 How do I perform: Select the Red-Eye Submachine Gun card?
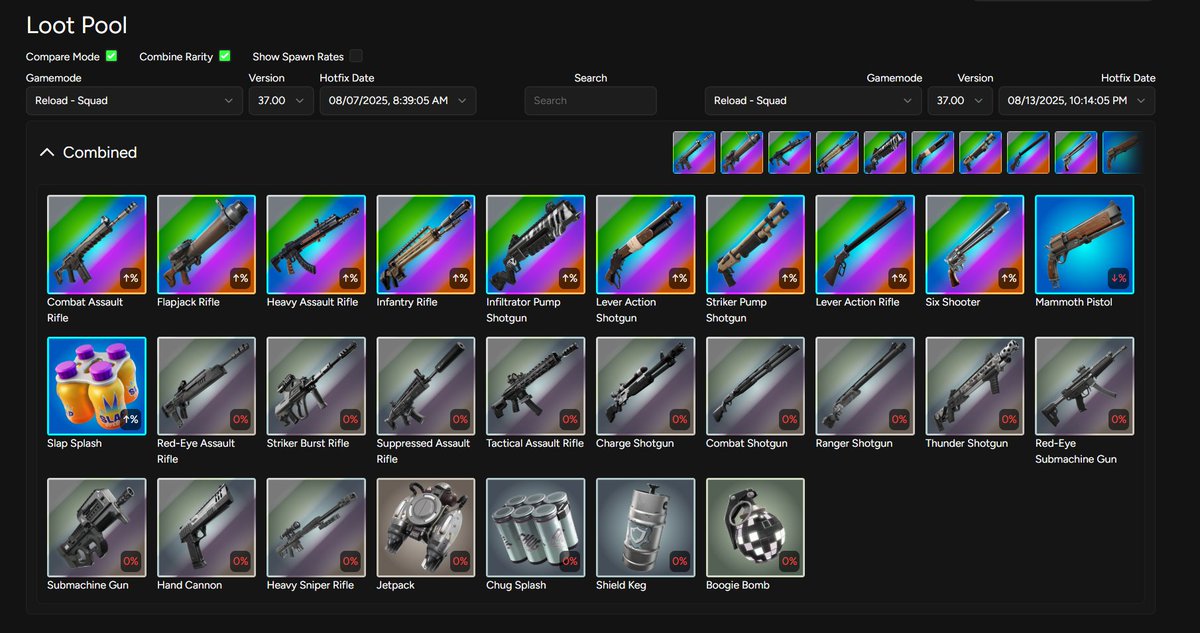[x=1085, y=386]
